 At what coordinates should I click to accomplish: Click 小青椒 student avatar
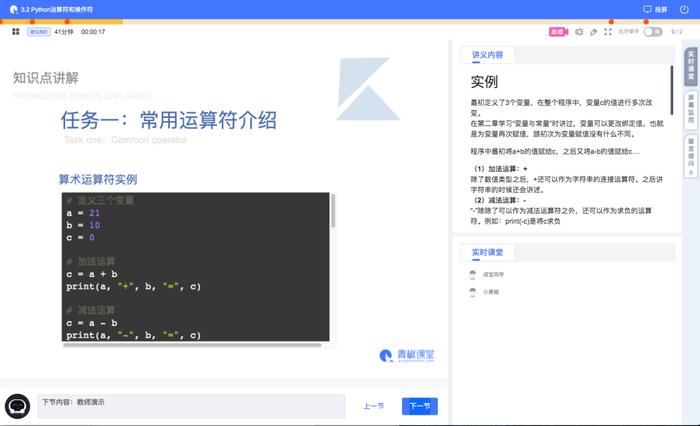pos(473,292)
